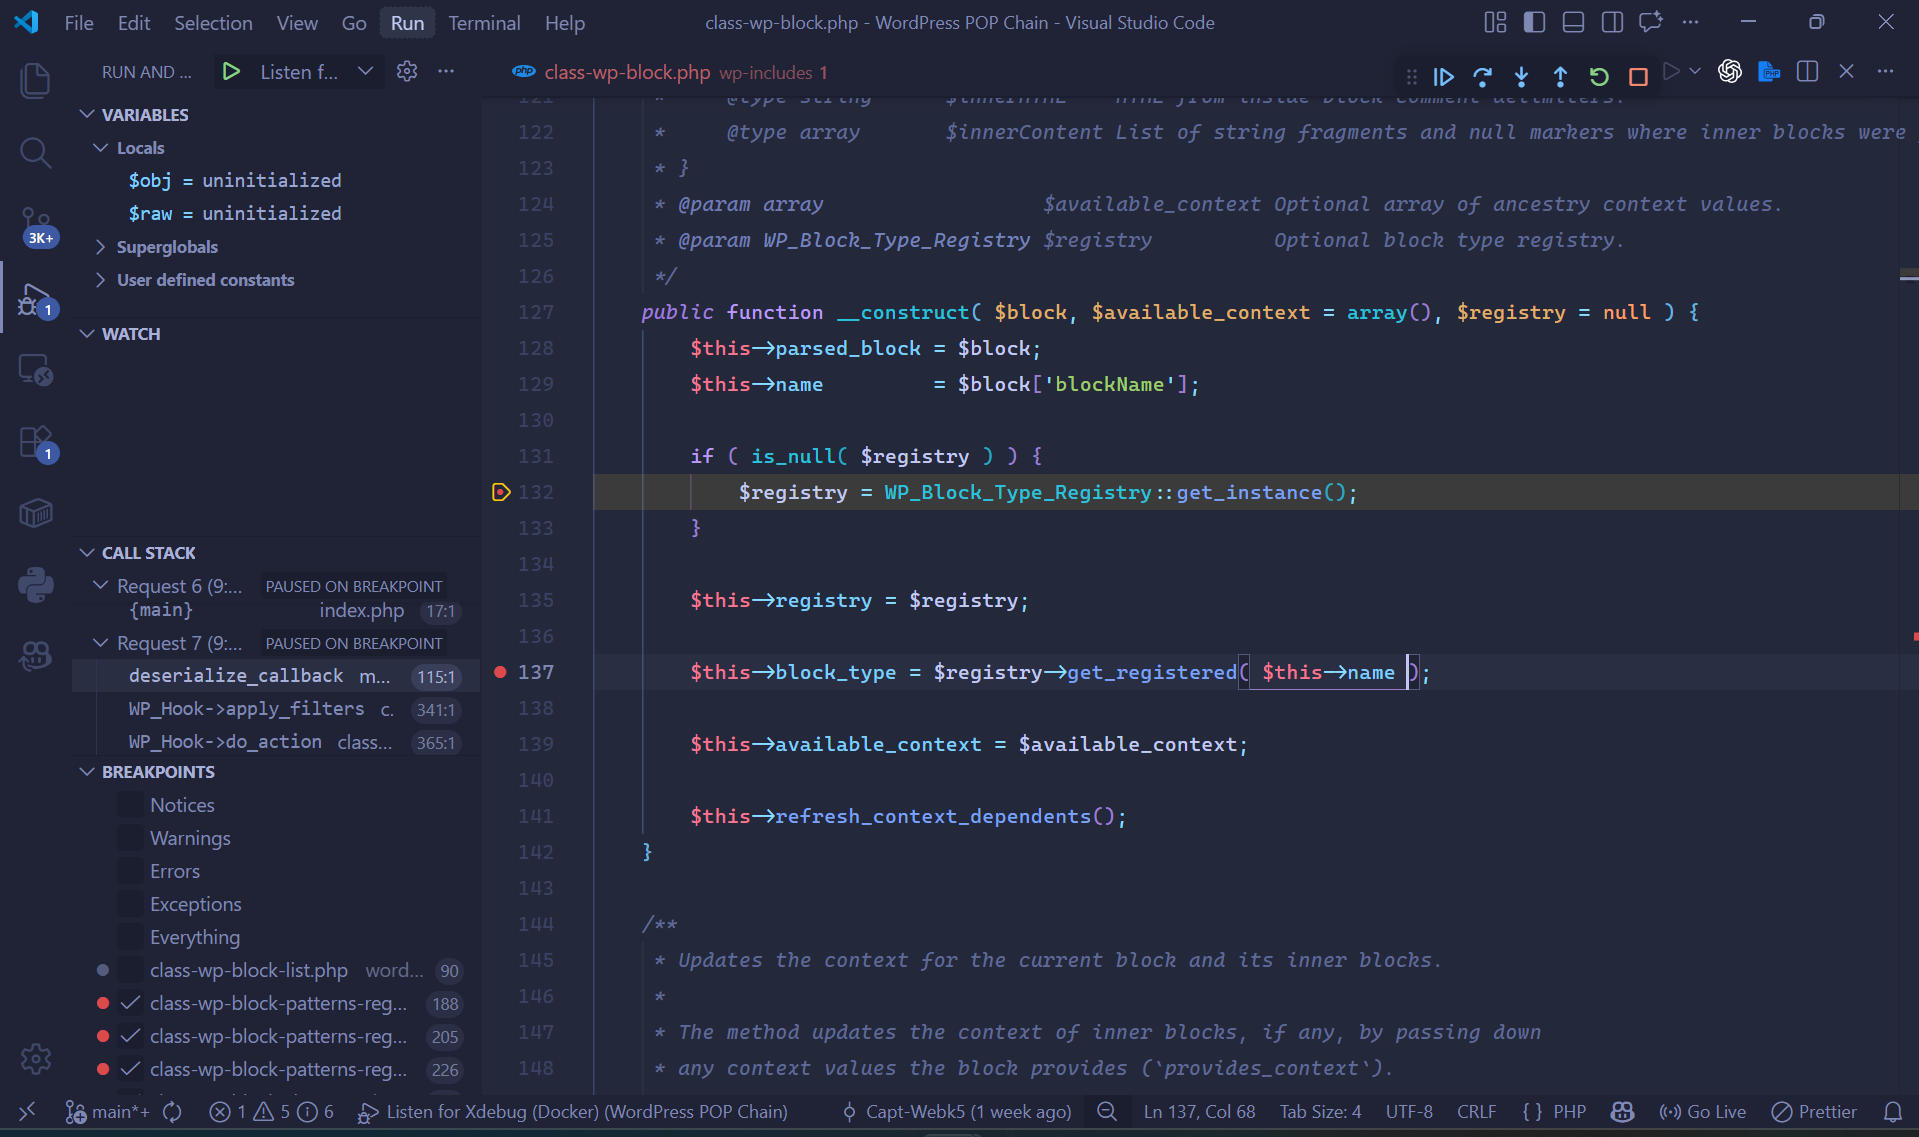Open the Python icon in activity bar
Viewport: 1919px width, 1137px height.
click(36, 585)
